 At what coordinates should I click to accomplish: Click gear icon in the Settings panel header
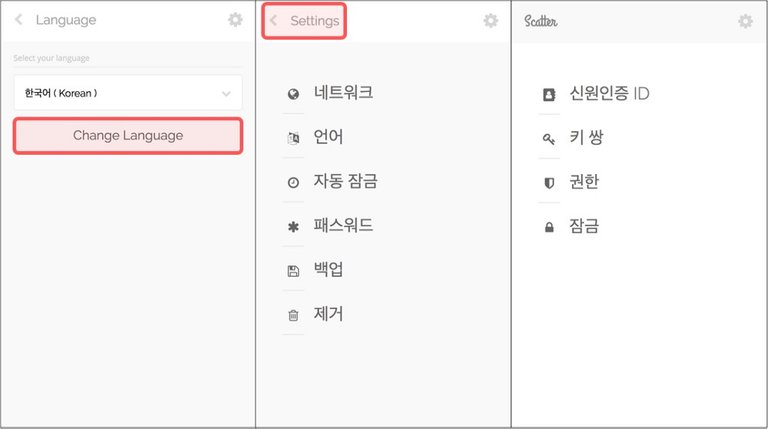point(490,21)
